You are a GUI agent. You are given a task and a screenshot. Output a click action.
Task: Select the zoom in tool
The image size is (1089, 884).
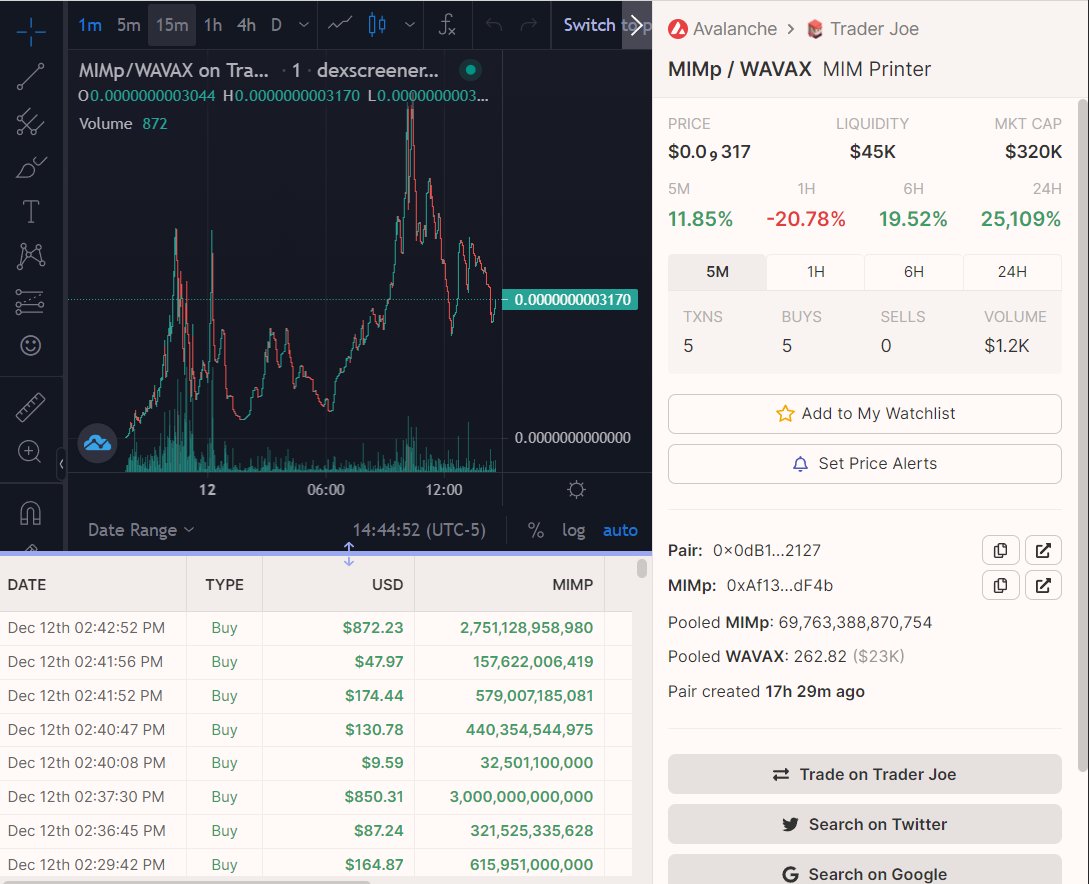coord(29,452)
